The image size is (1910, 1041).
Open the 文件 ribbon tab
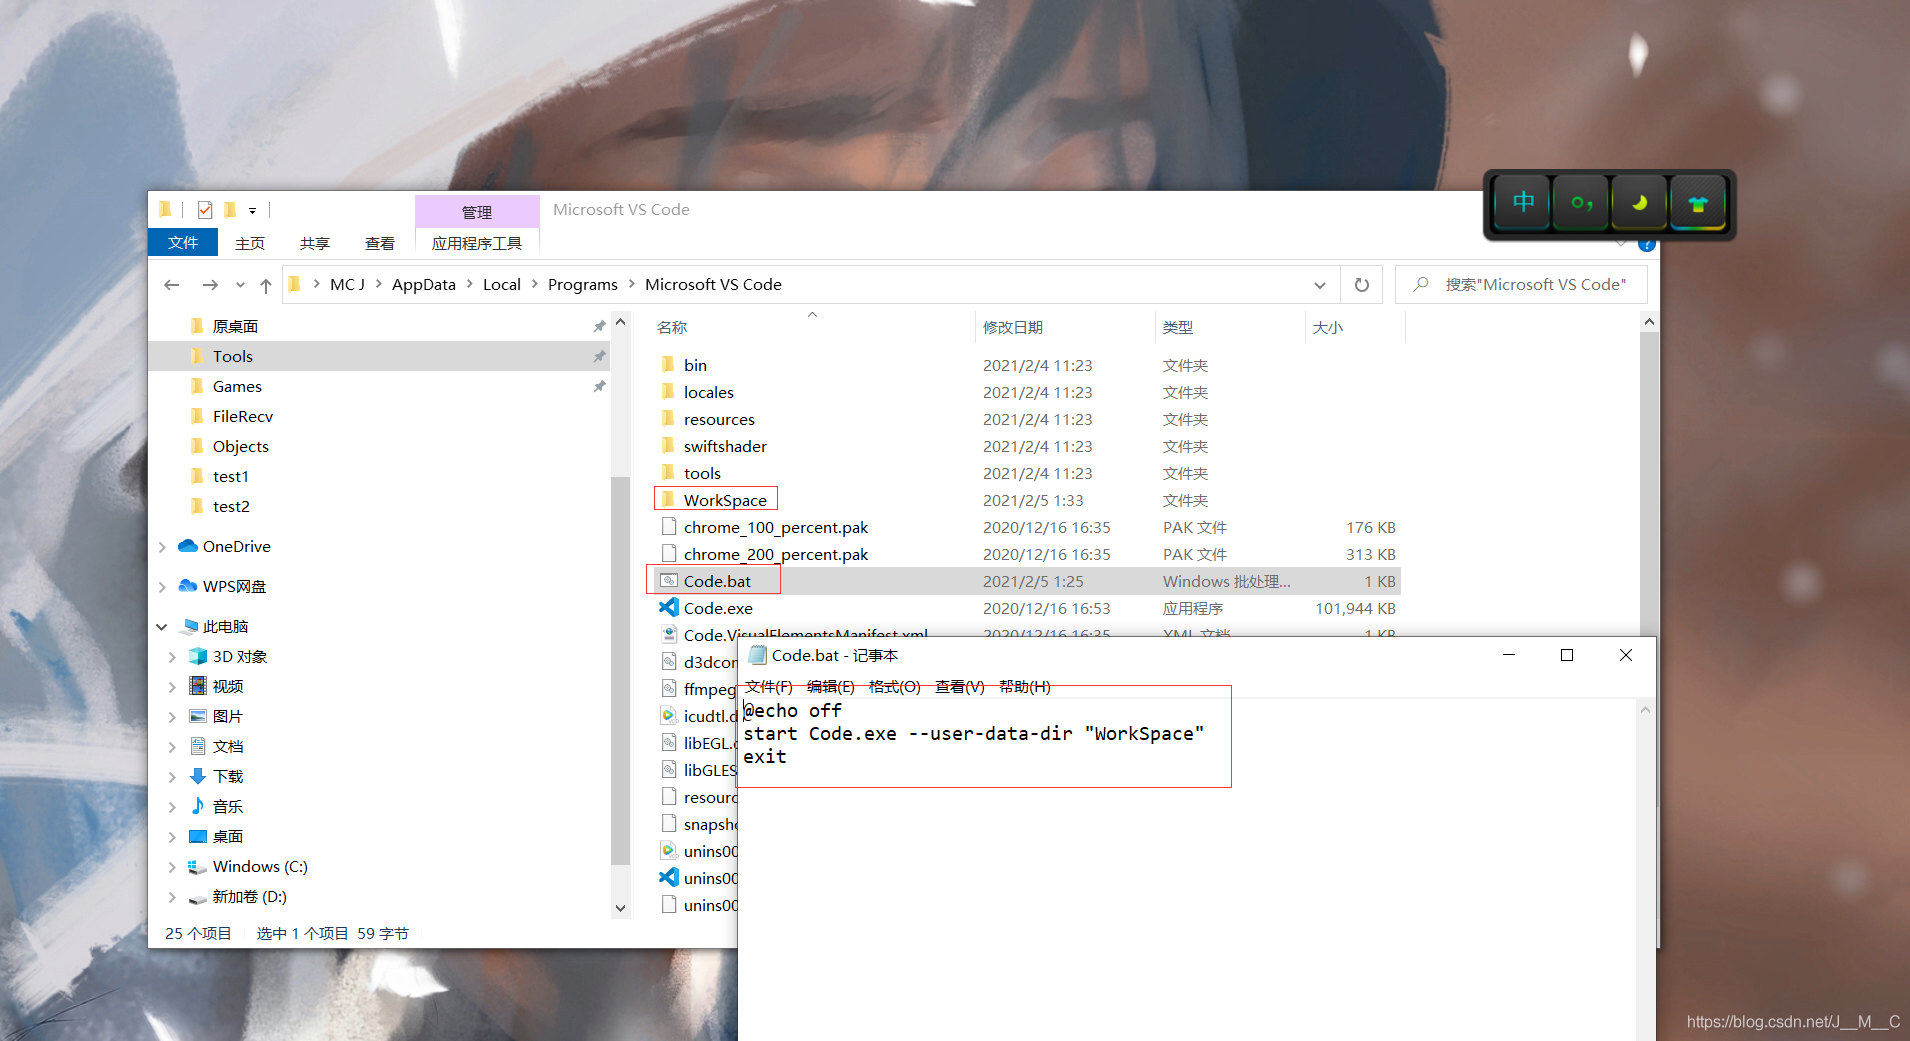coord(183,243)
